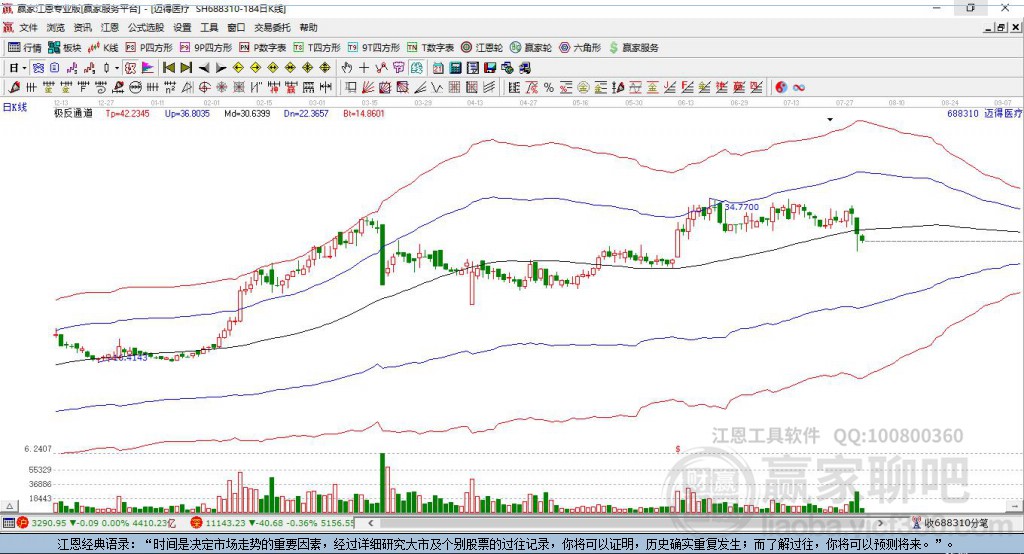Click the circular crosshair target icon

(x=204, y=87)
